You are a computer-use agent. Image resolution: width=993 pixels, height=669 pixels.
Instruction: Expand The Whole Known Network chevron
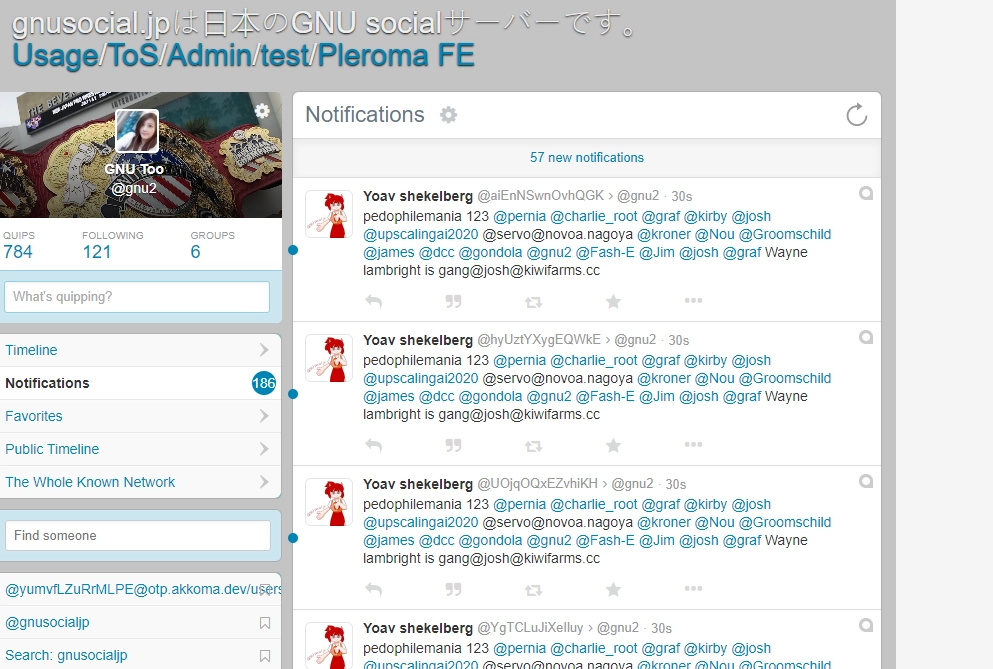[x=264, y=482]
